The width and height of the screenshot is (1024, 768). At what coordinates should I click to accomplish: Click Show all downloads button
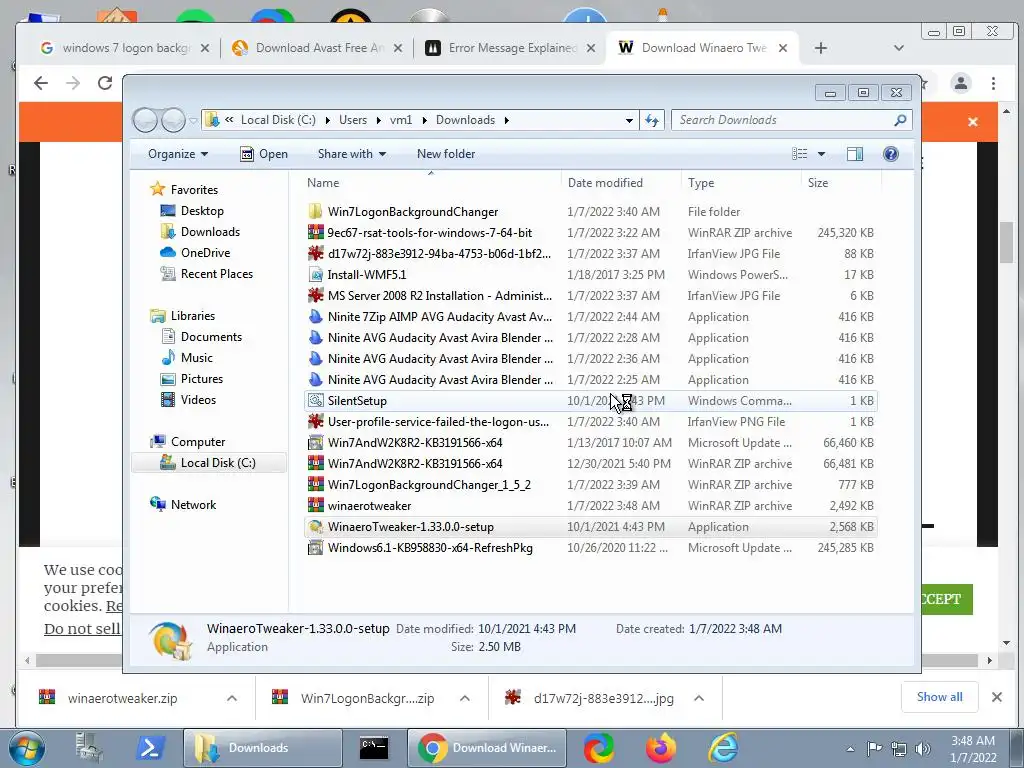[939, 697]
